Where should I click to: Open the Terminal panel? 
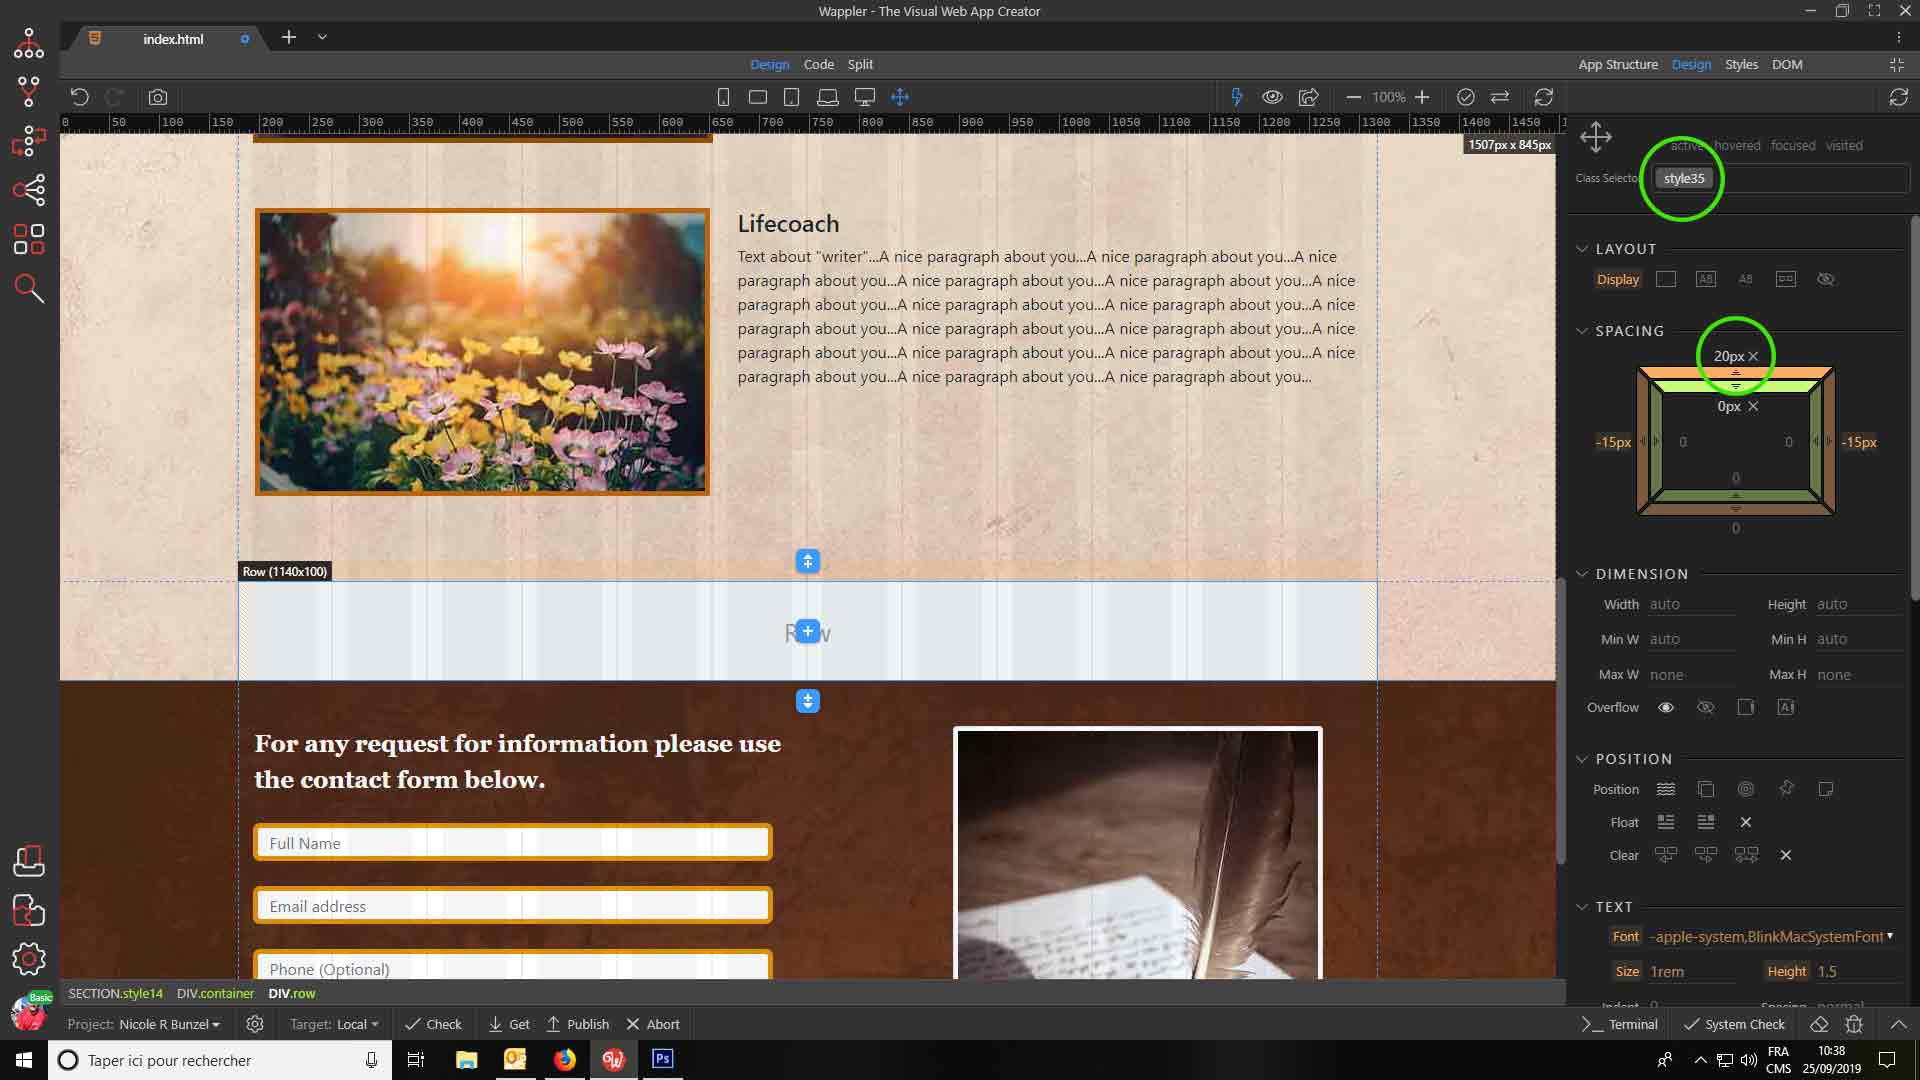pos(1620,1024)
